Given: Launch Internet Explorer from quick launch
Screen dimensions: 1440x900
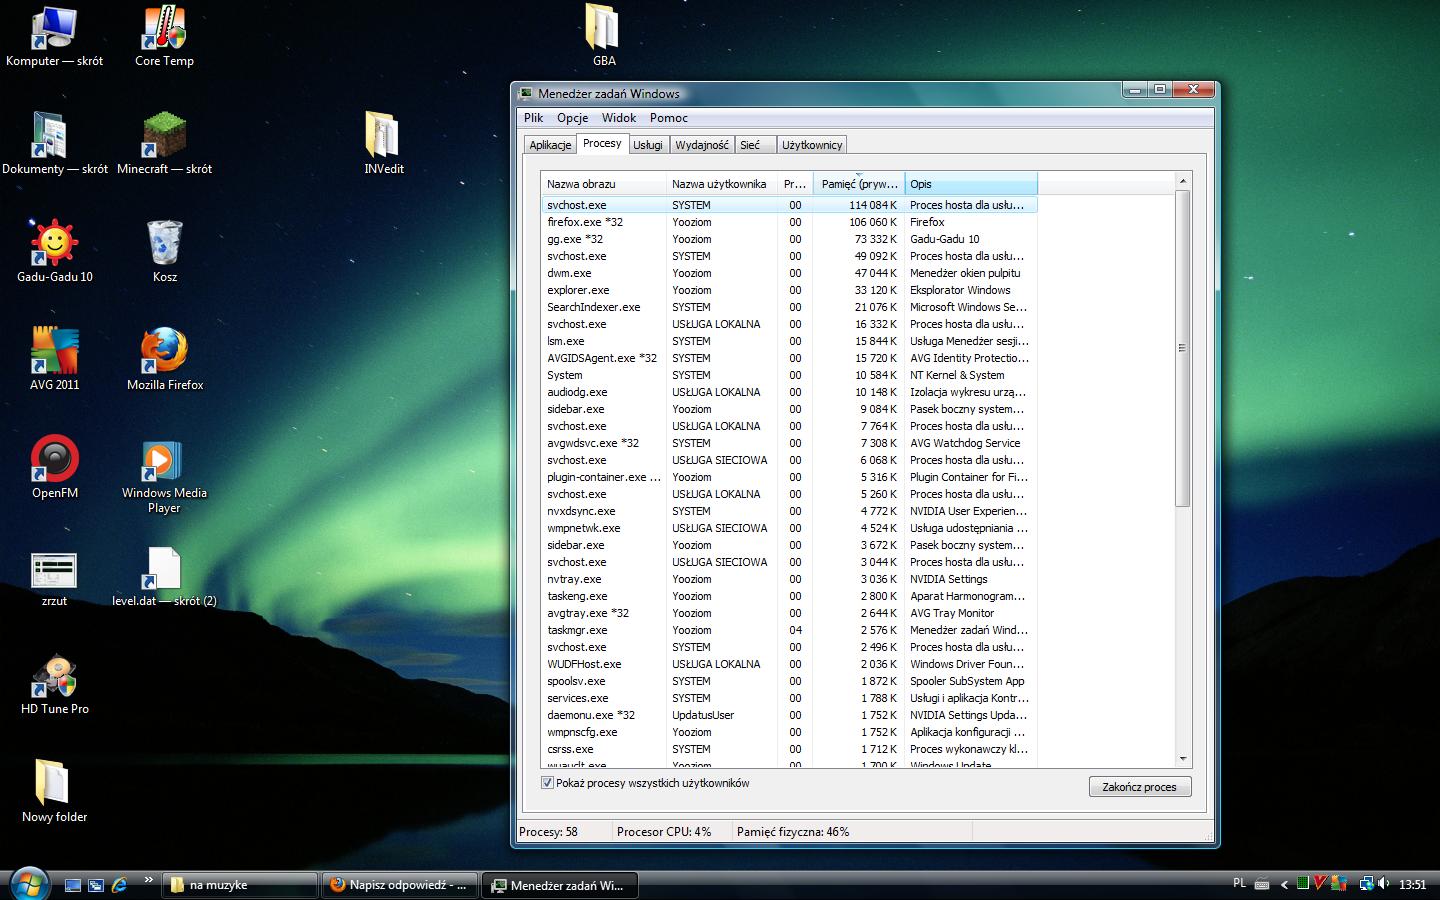Looking at the screenshot, I should (x=120, y=885).
